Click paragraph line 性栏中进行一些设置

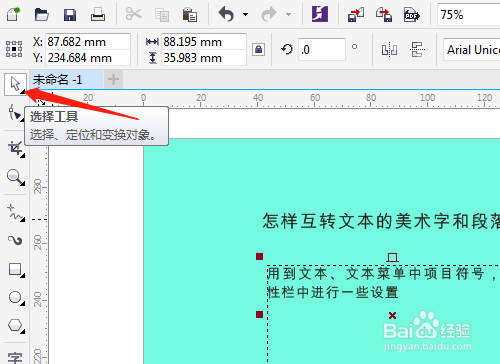coord(333,293)
